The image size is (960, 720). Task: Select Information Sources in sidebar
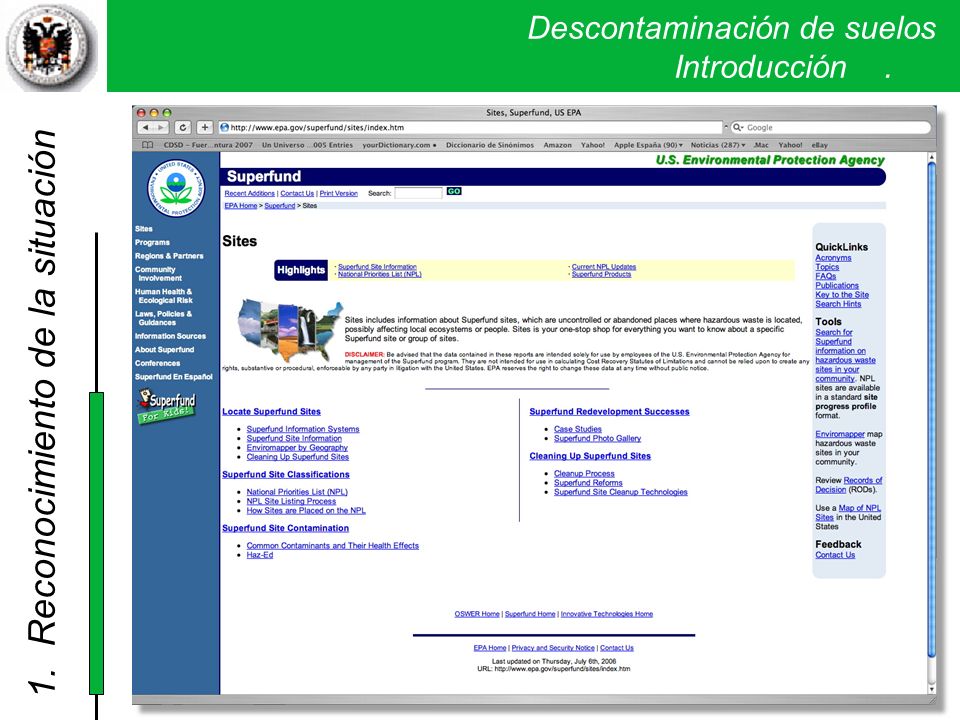coord(170,336)
